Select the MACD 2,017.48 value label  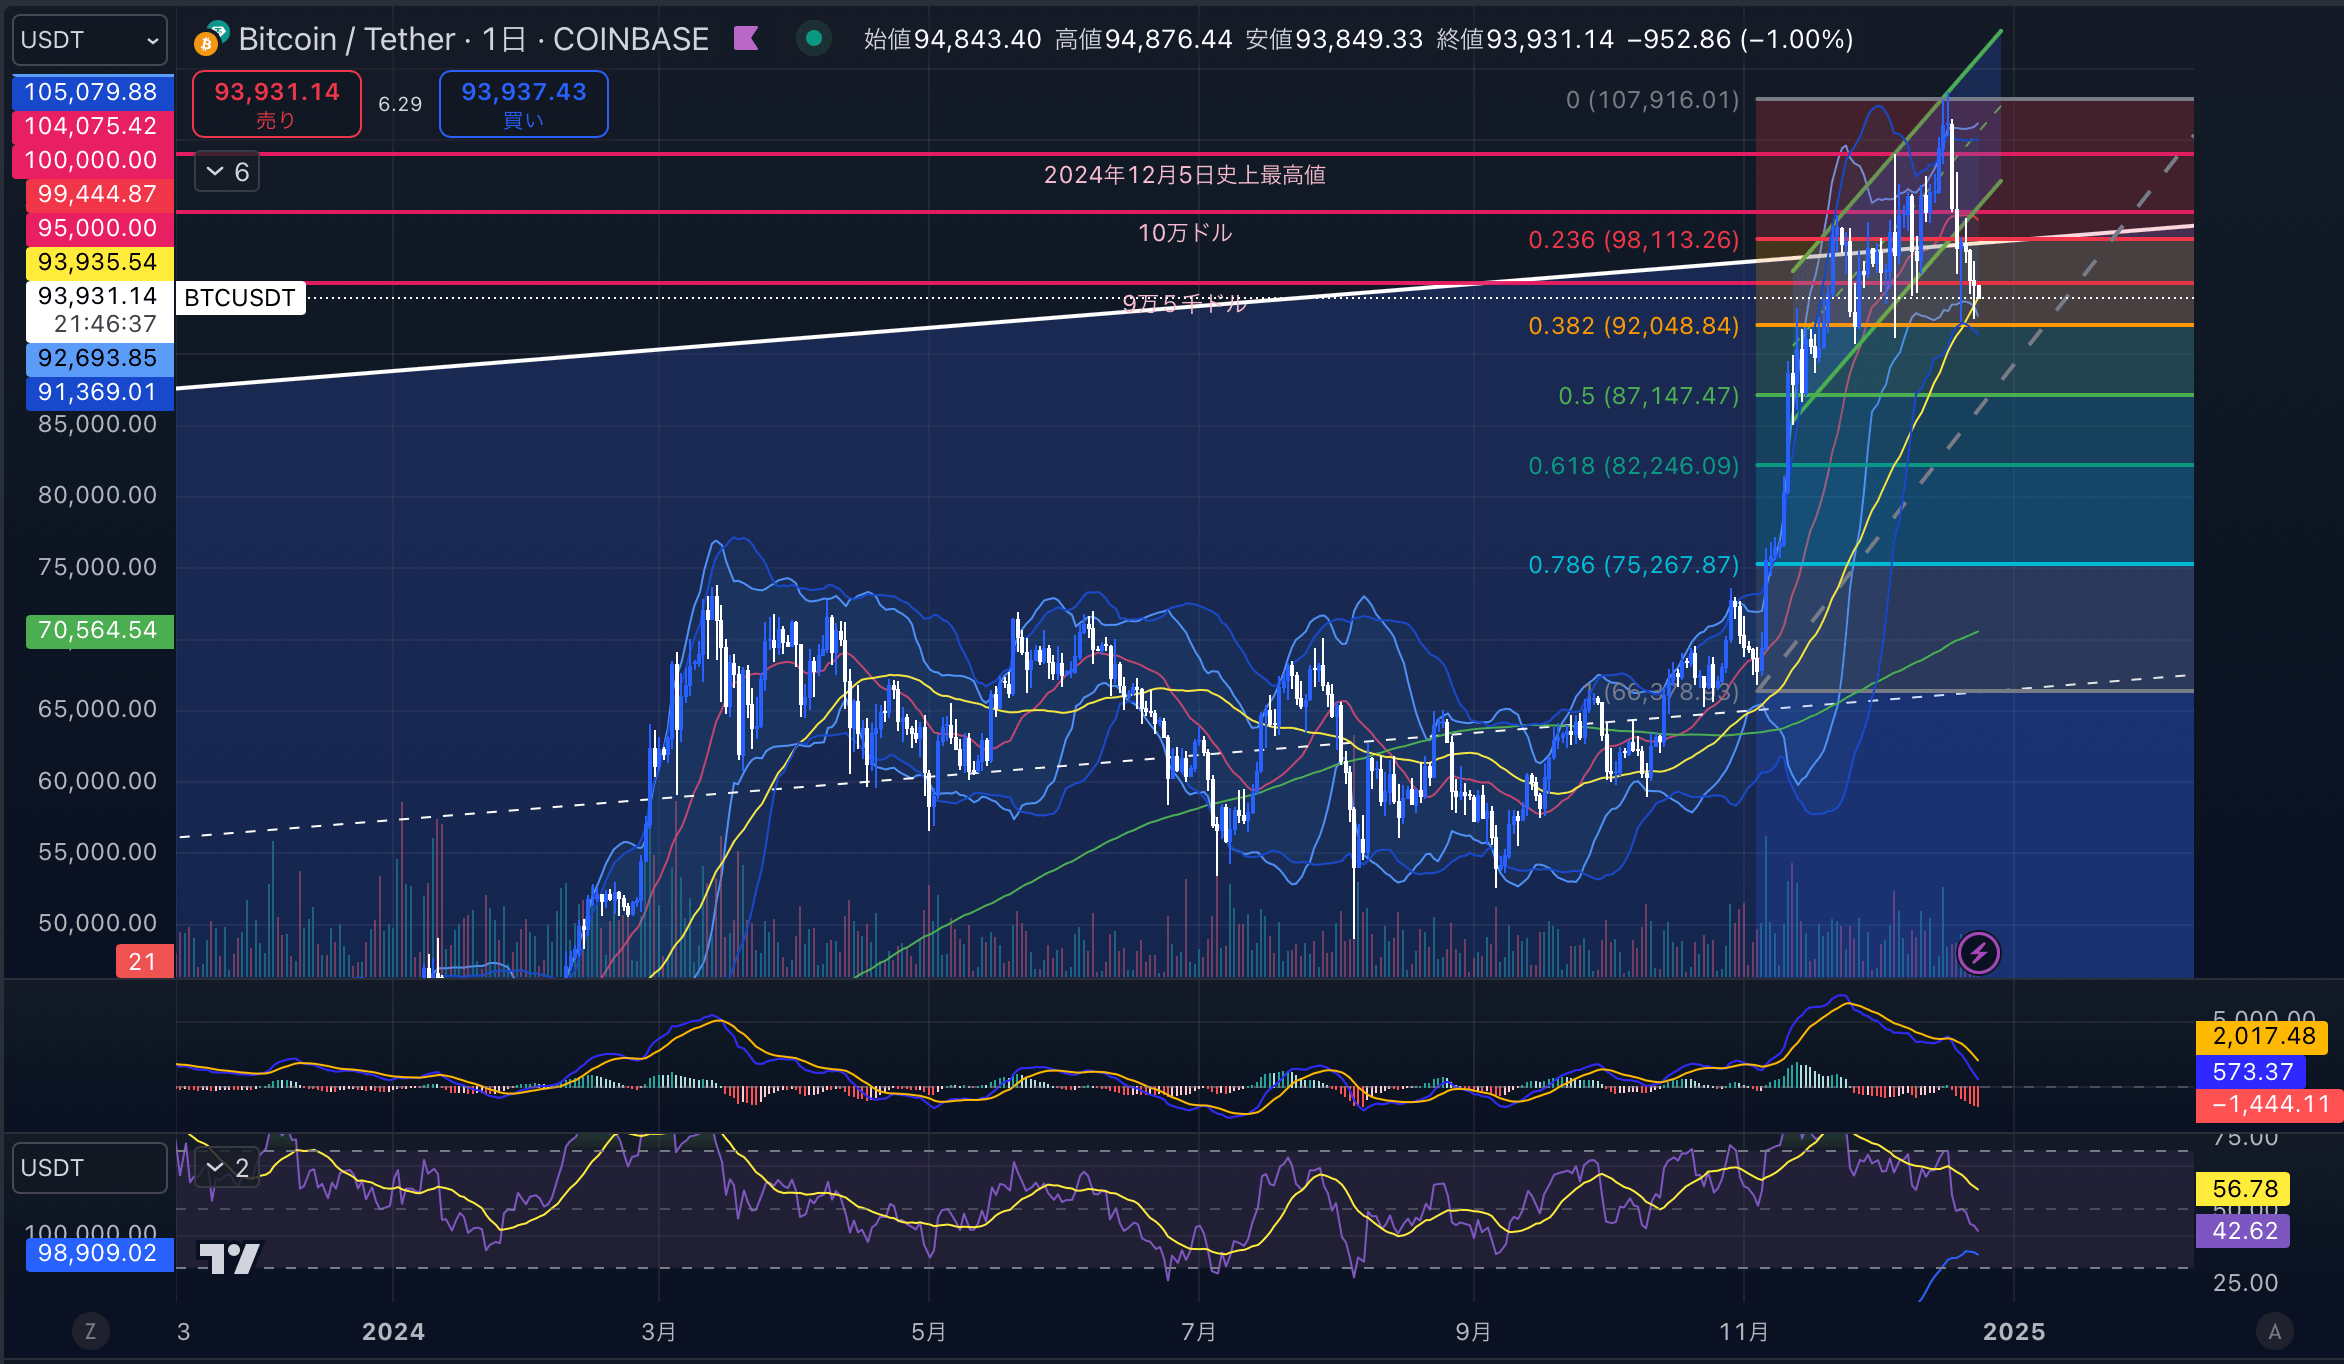2263,1036
